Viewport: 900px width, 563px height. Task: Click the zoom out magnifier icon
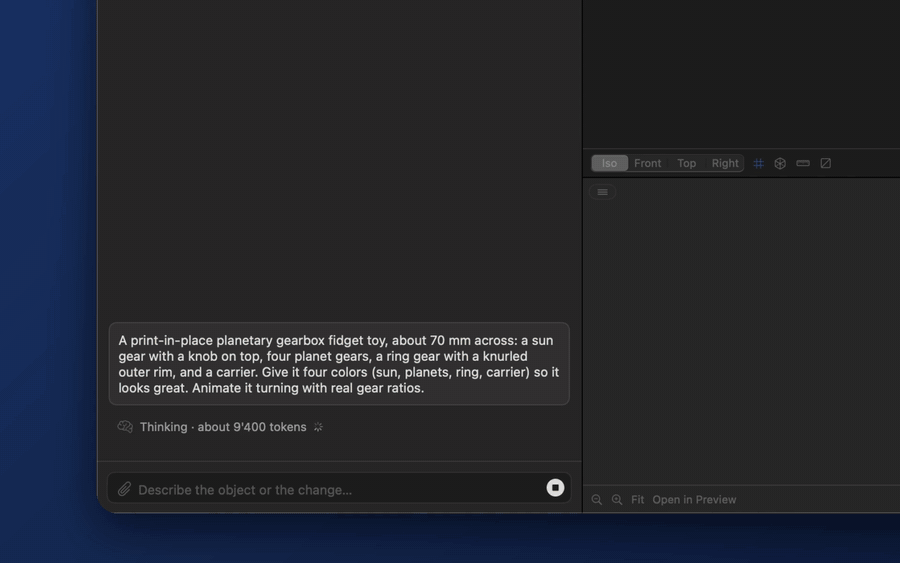pos(597,500)
